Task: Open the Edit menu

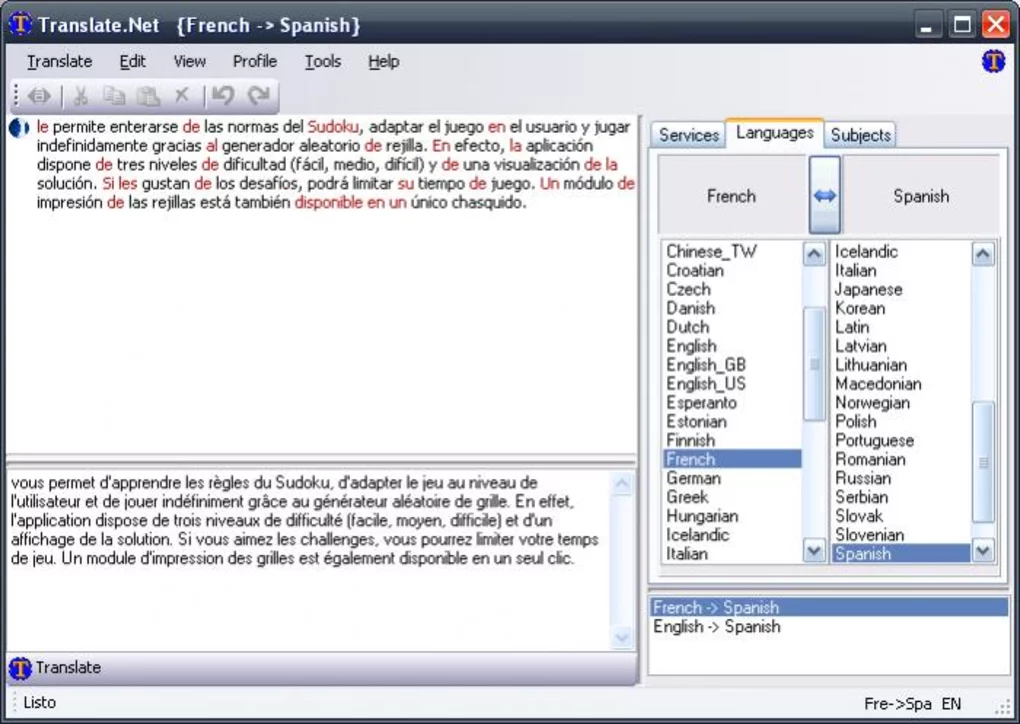Action: coord(132,61)
